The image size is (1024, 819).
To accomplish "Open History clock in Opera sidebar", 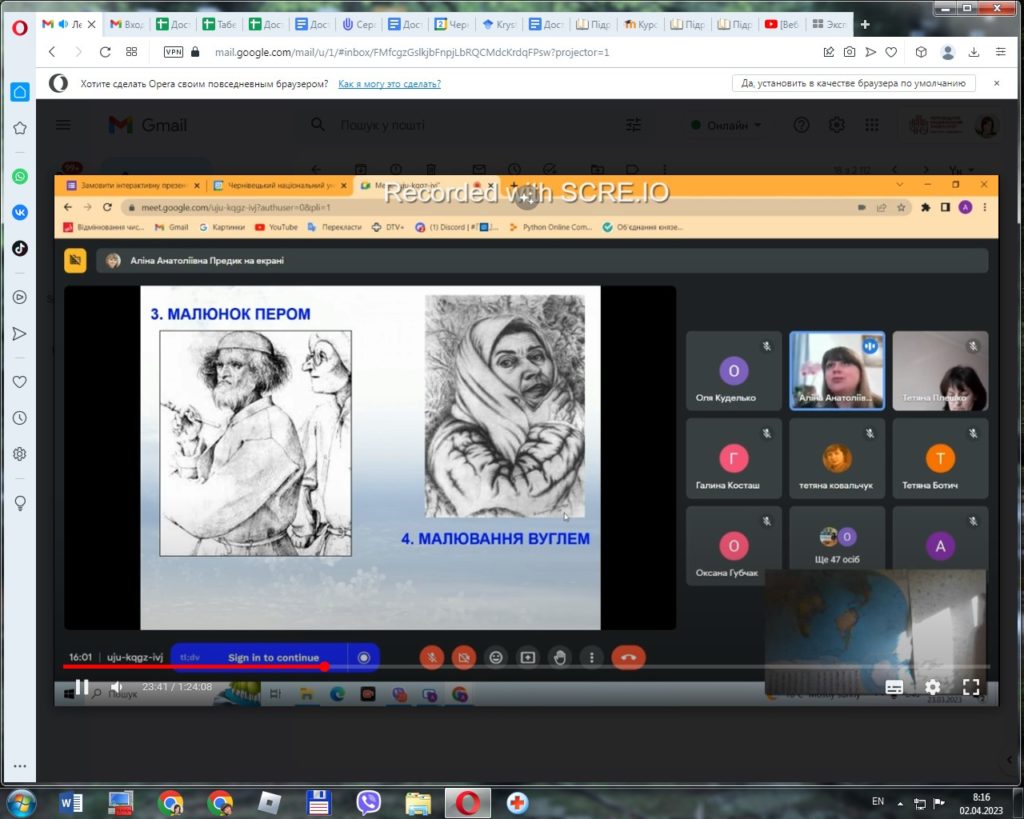I will (x=20, y=418).
